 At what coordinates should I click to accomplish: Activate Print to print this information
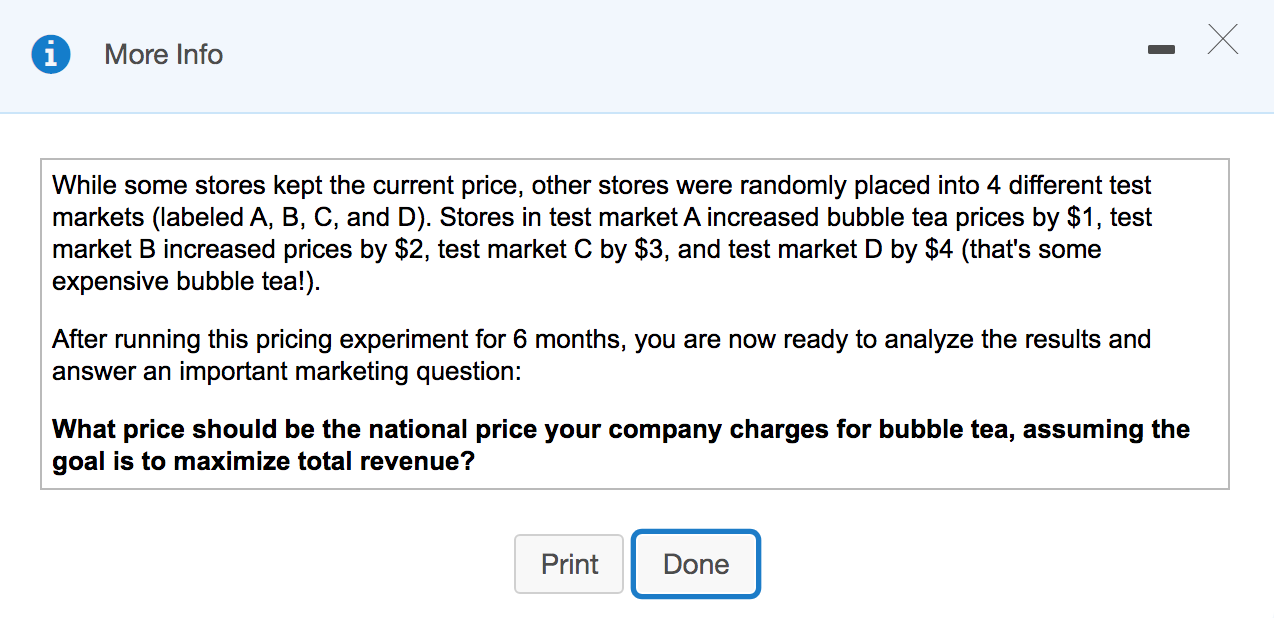click(568, 563)
